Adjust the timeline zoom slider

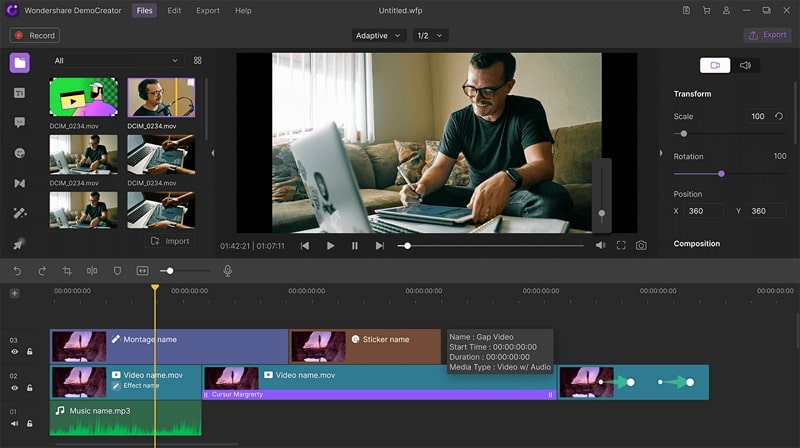tap(170, 271)
